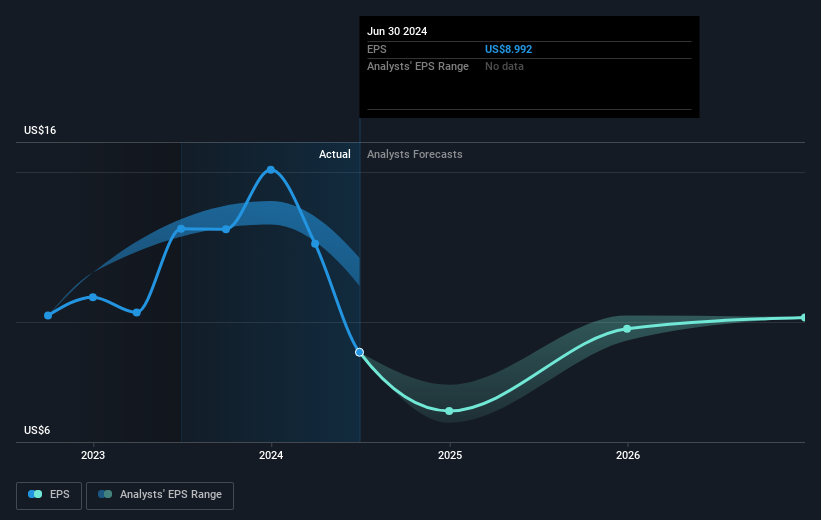Viewport: 821px width, 520px height.
Task: Click the Analysts' EPS Range tooltip row label
Action: coord(418,67)
